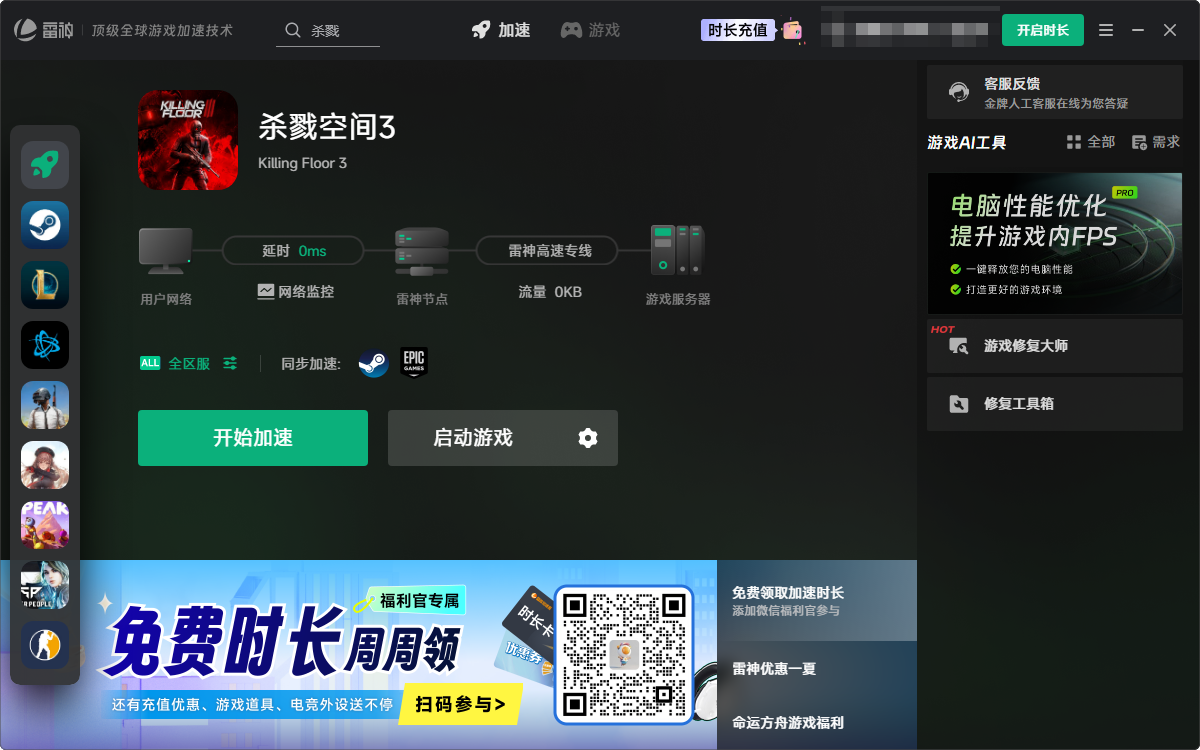Open the Steam platform in the sidebar

tap(45, 225)
